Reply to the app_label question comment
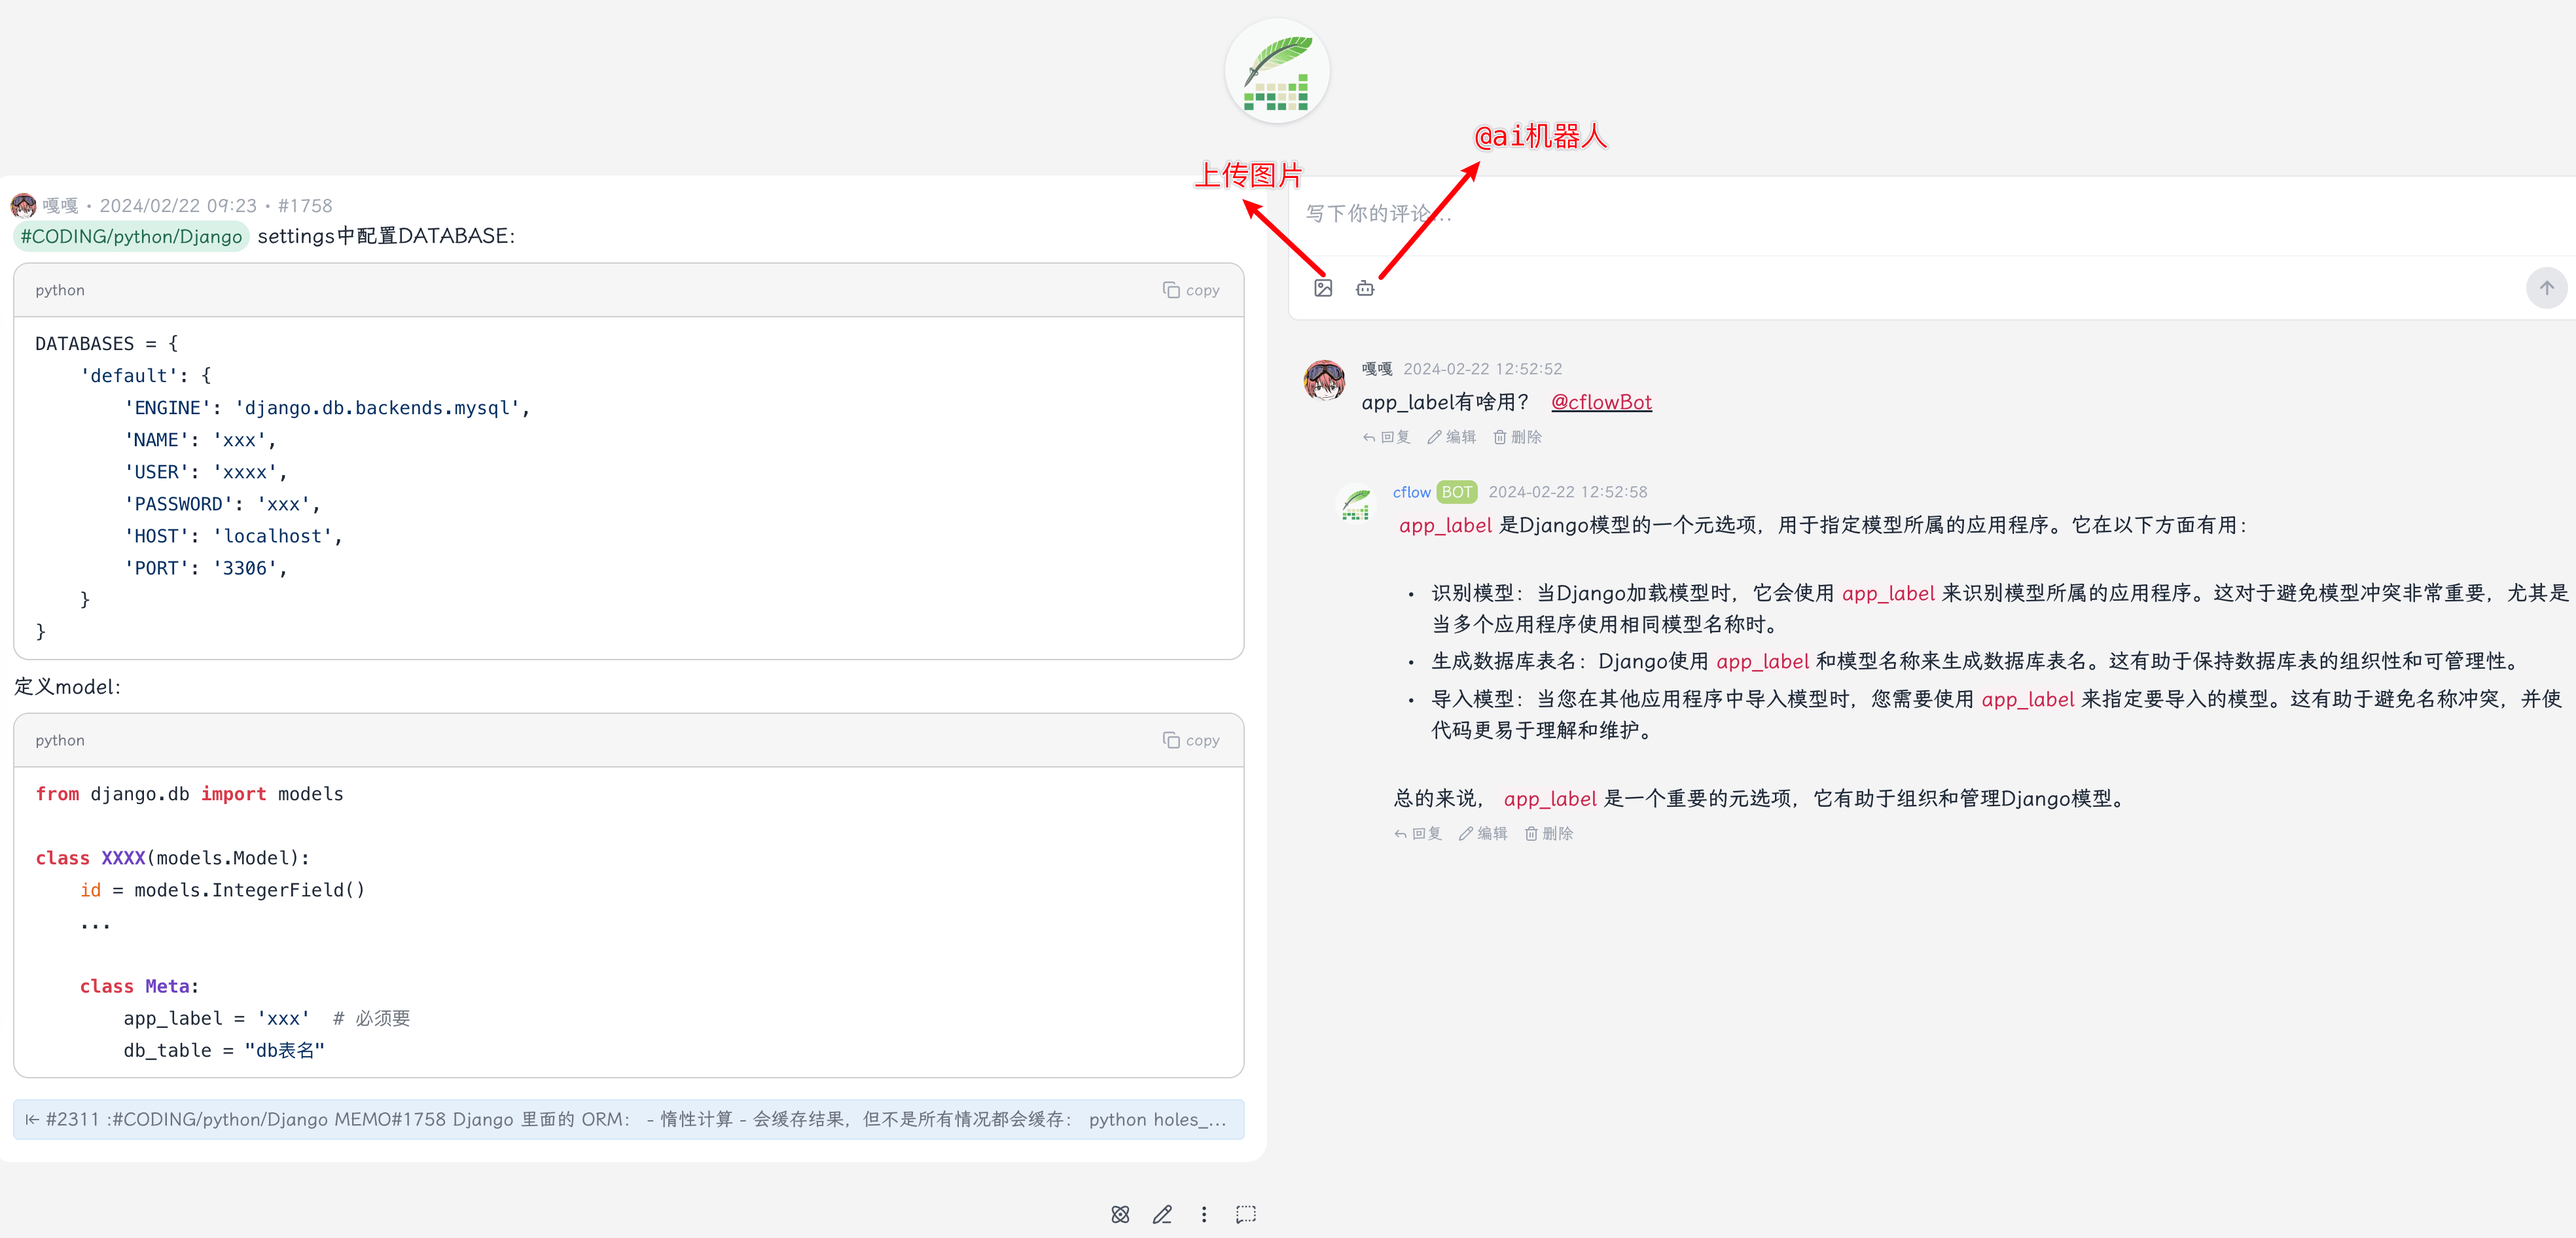2576x1238 pixels. coord(1386,437)
